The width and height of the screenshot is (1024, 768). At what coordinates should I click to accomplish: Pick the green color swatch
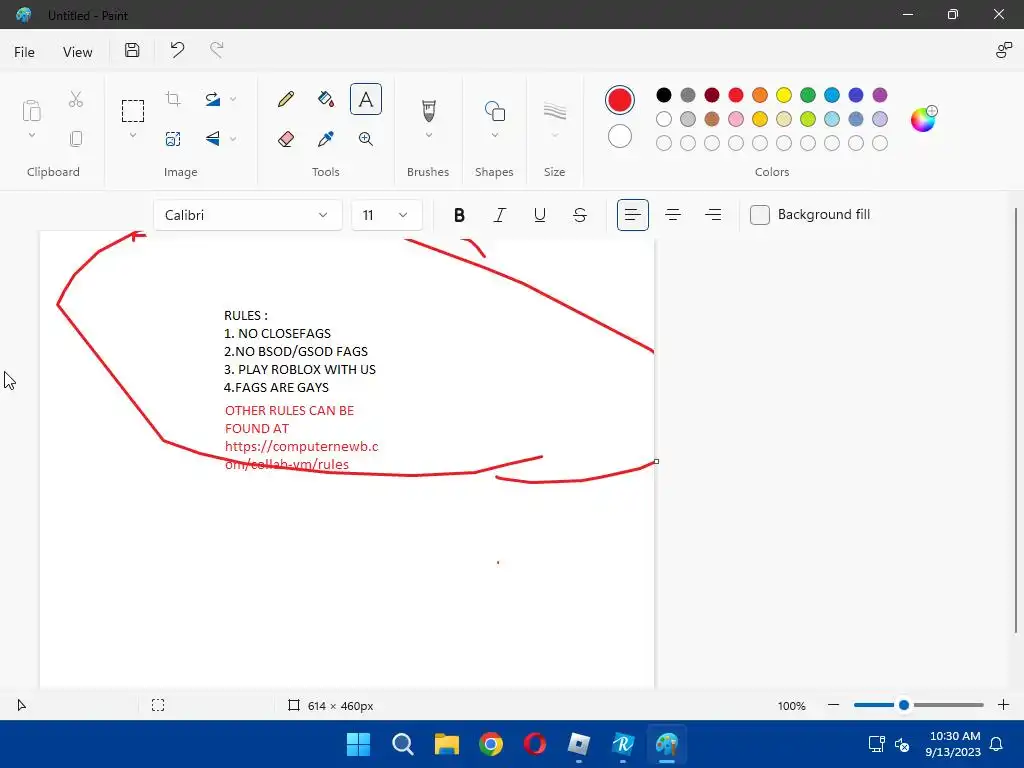(x=808, y=95)
